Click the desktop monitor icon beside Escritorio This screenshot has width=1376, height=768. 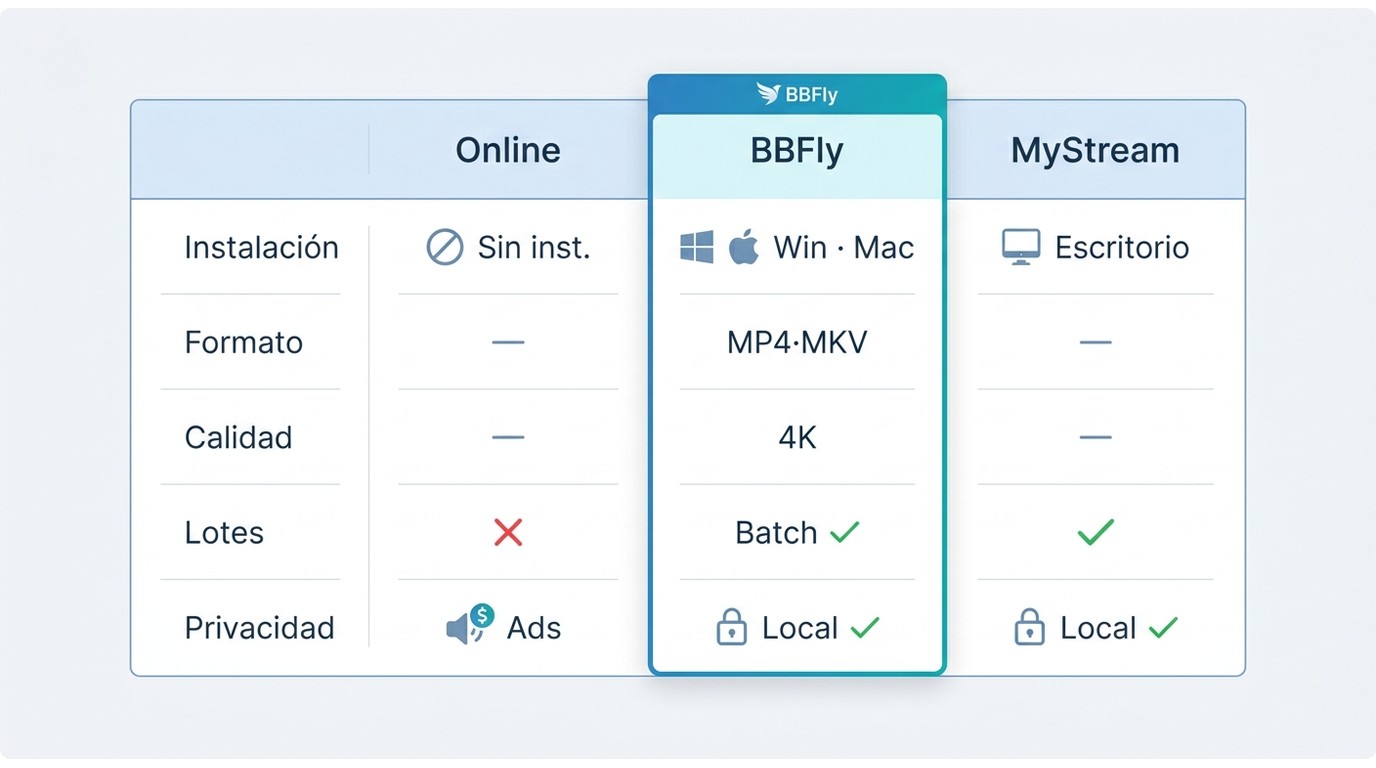[x=1021, y=247]
